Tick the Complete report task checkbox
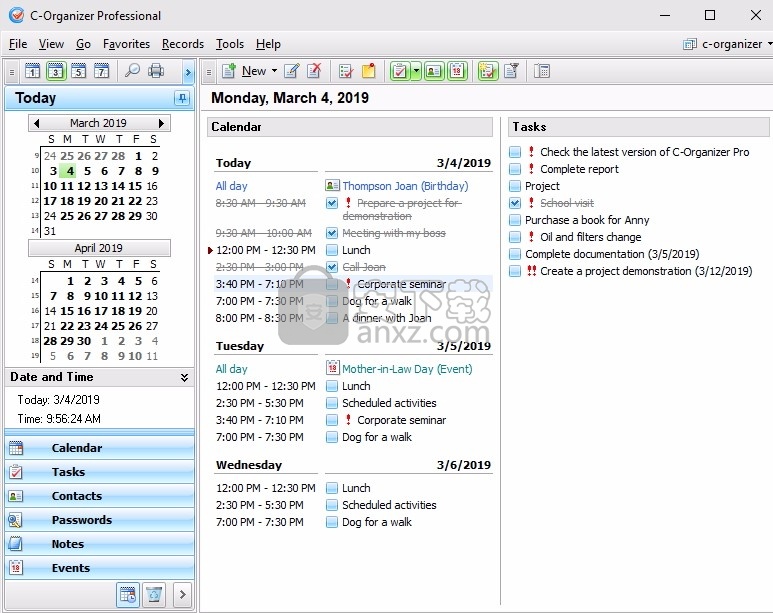This screenshot has height=613, width=773. click(514, 169)
